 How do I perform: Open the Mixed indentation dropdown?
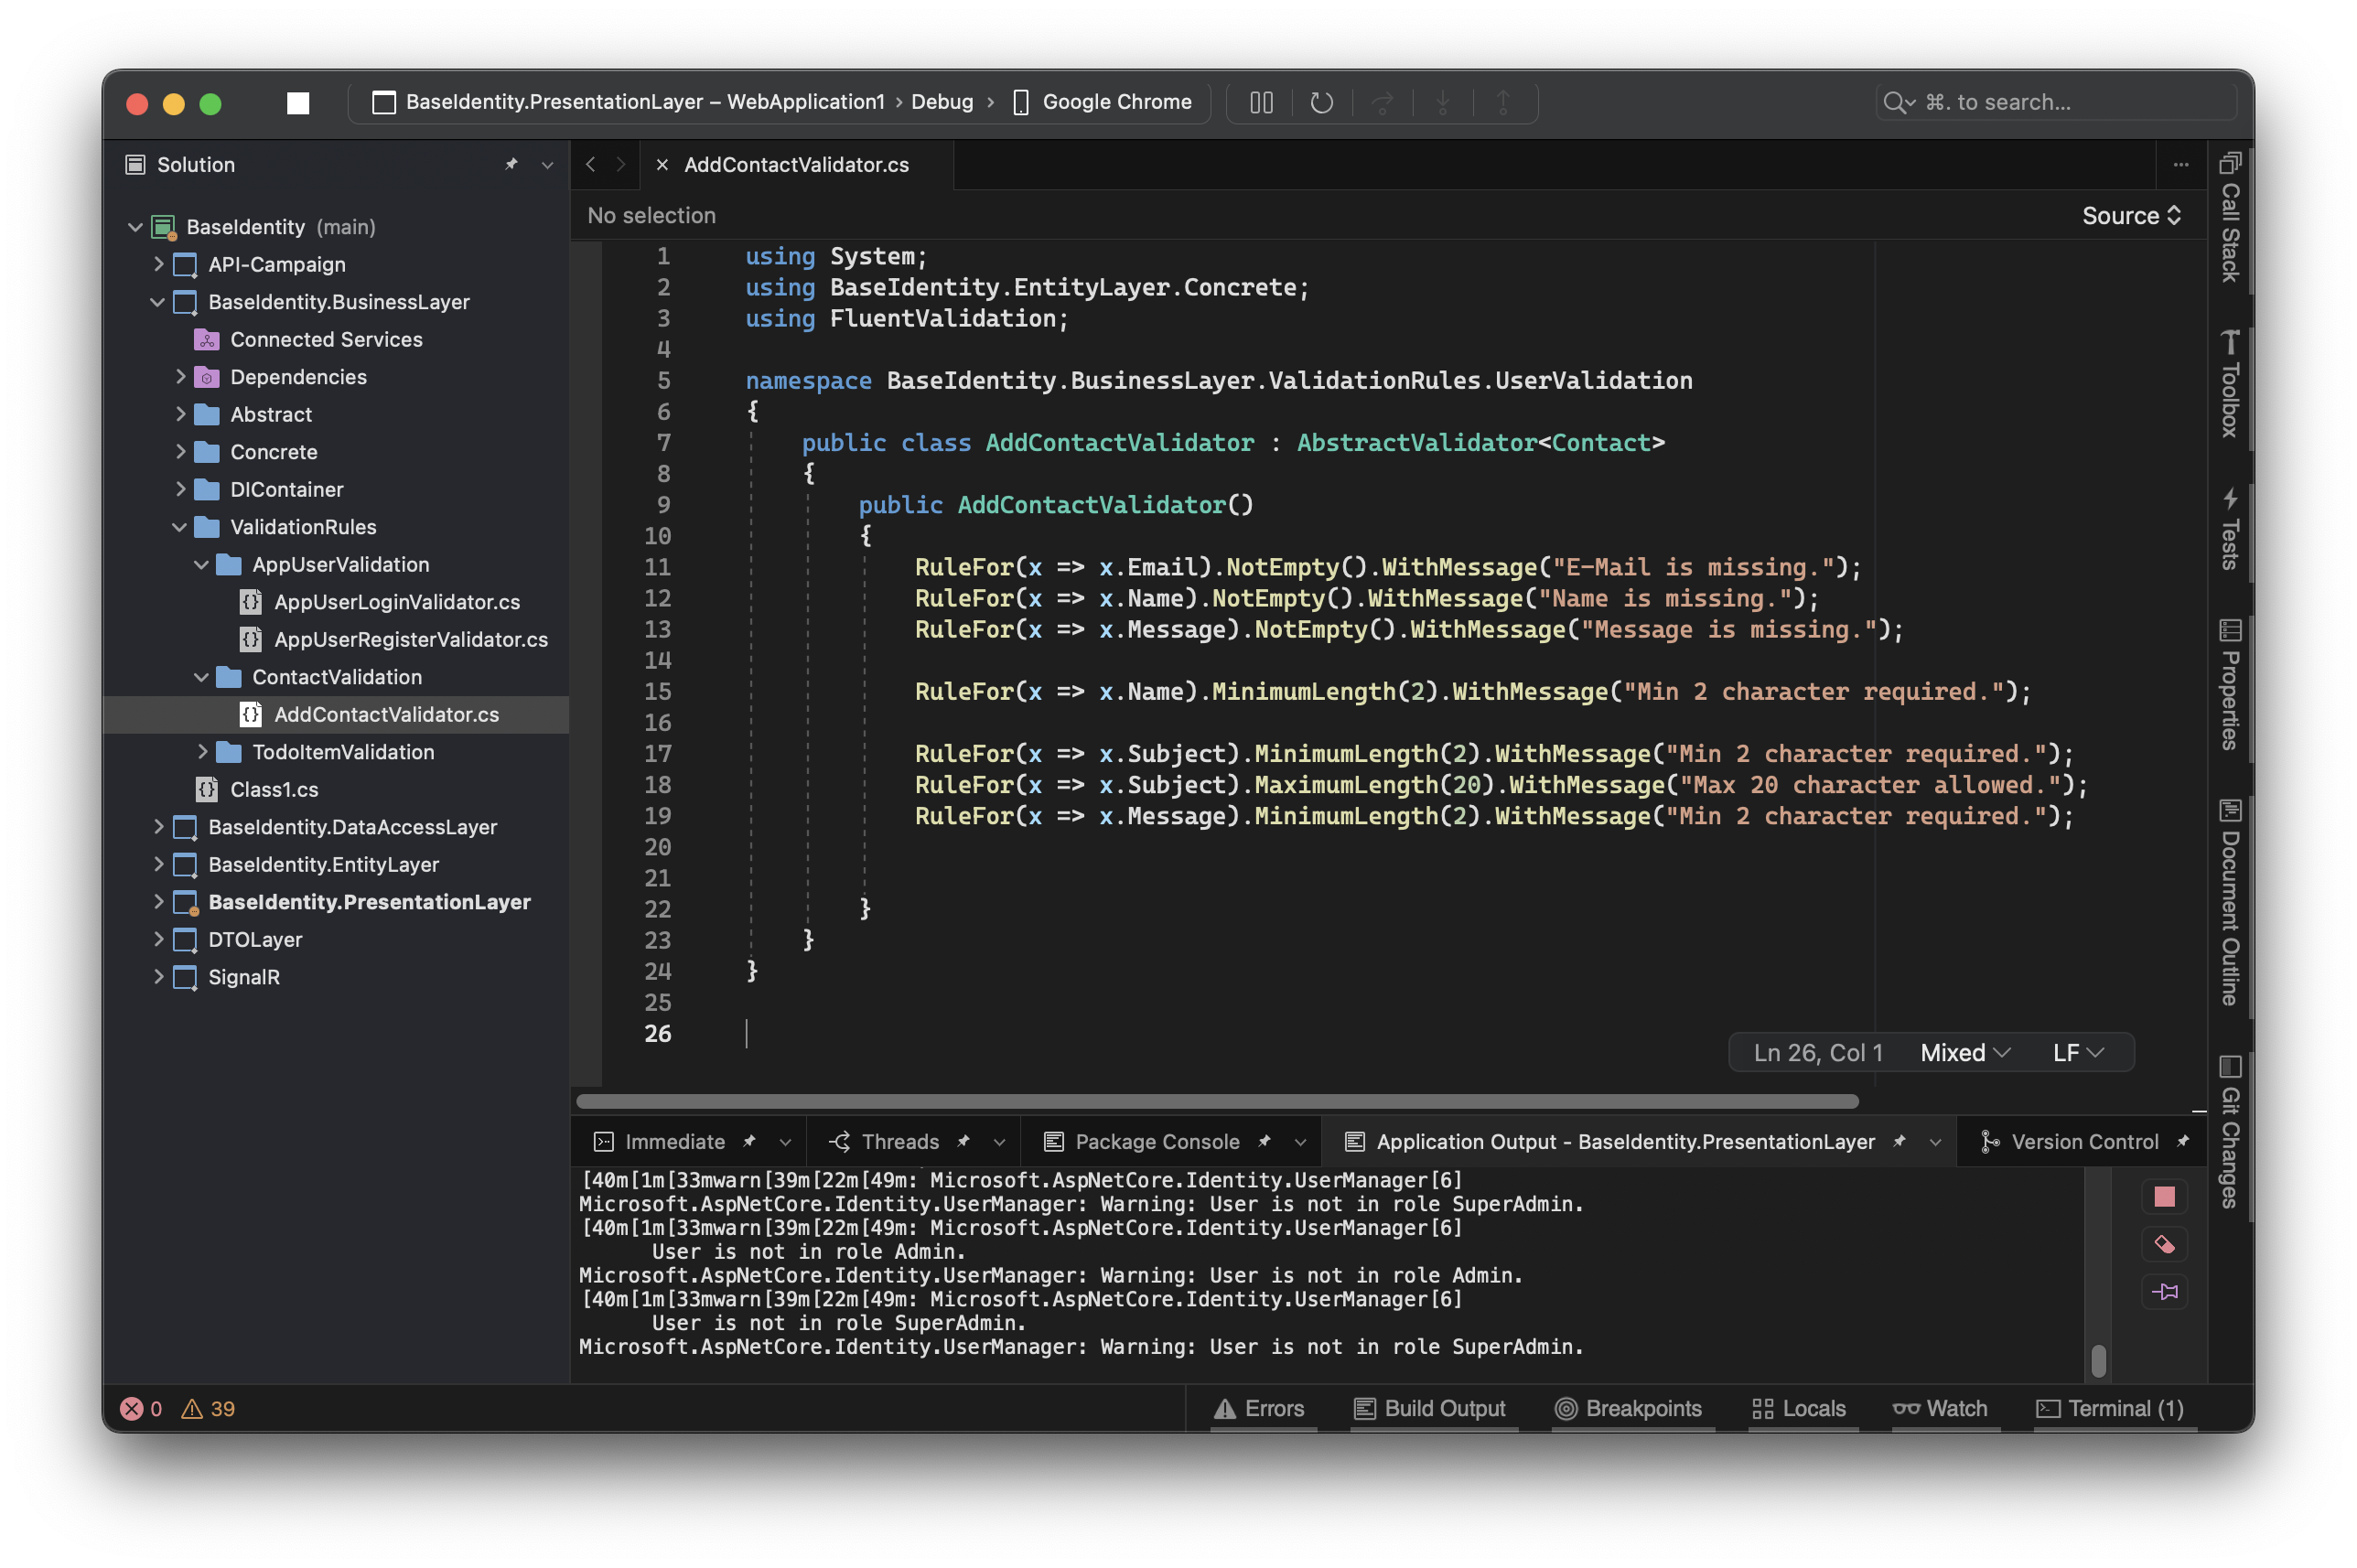1964,1053
